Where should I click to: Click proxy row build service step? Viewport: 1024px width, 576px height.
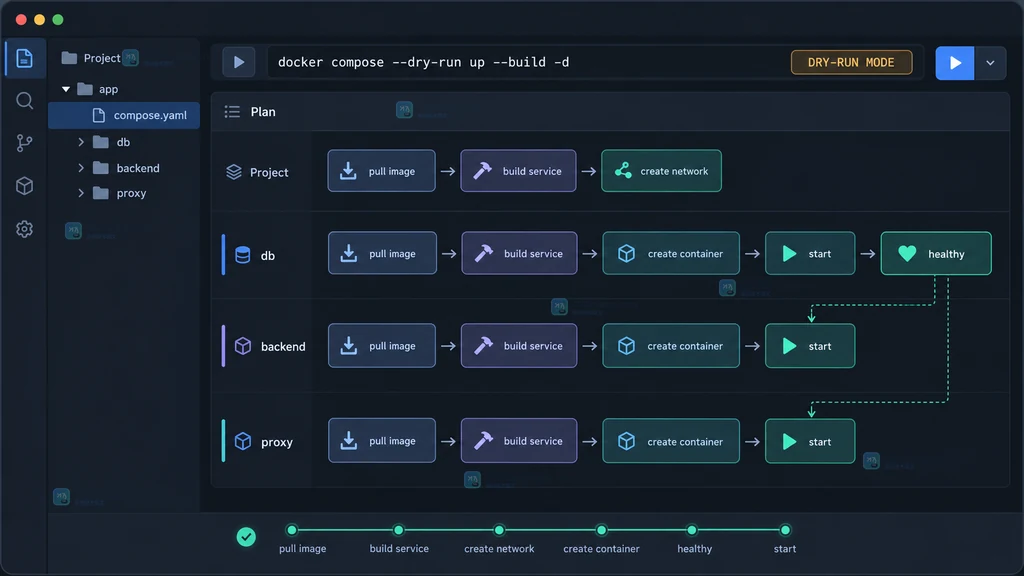pos(519,441)
